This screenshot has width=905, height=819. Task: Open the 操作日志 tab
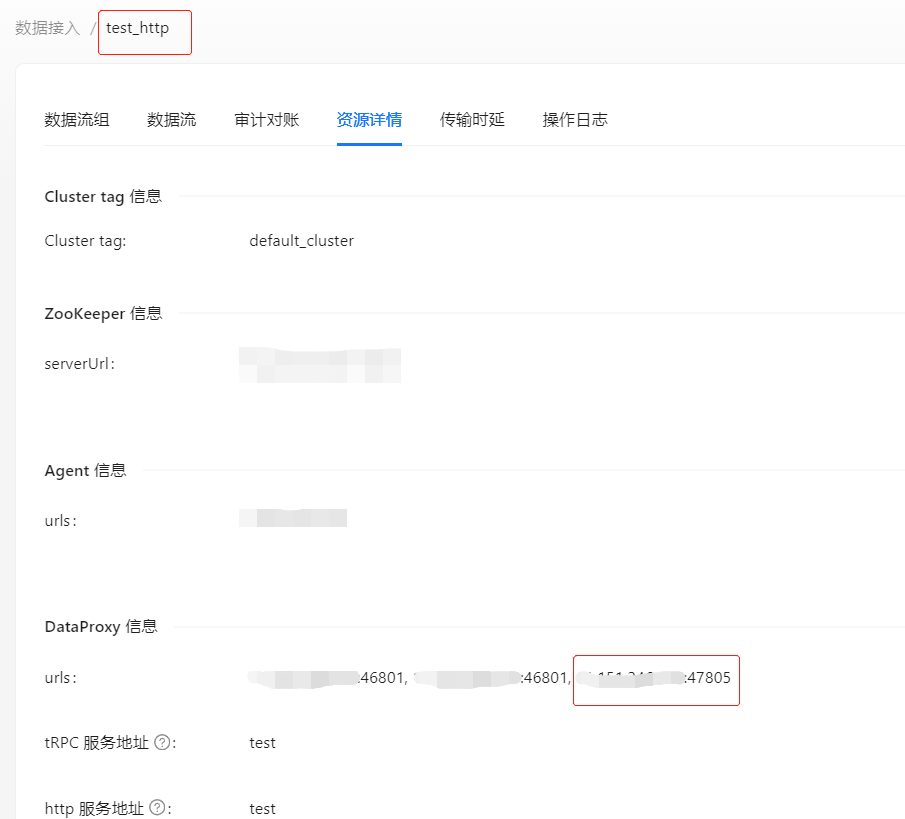(x=575, y=120)
